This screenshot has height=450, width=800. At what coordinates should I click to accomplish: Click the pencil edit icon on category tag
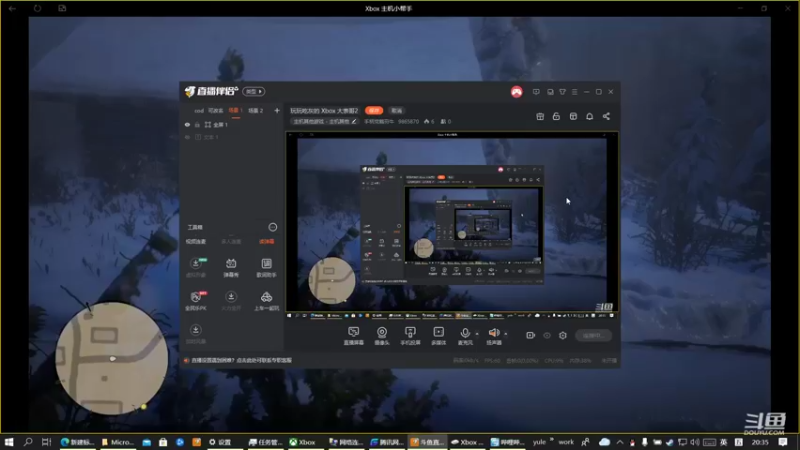354,121
